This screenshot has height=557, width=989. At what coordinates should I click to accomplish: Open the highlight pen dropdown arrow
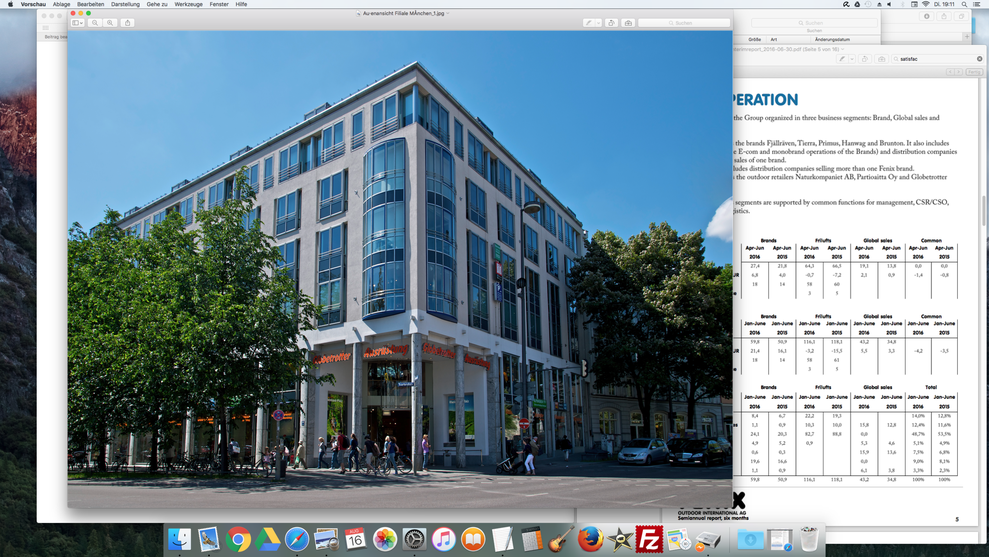coord(599,23)
